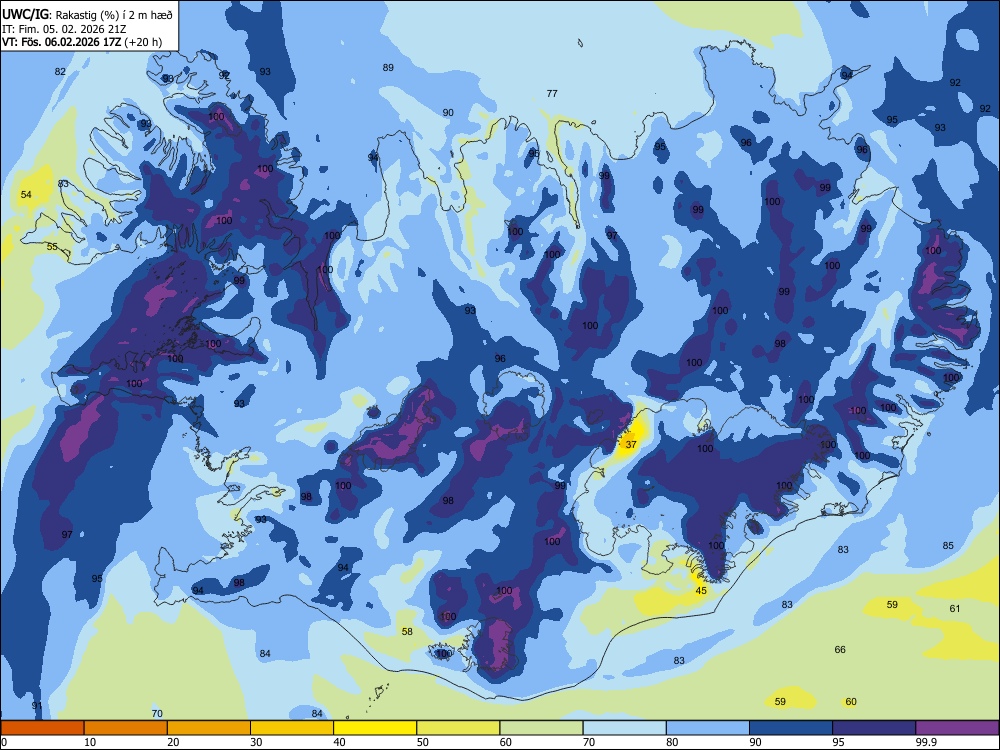This screenshot has width=1000, height=750.
Task: Click the legend tick label 80
Action: click(672, 742)
